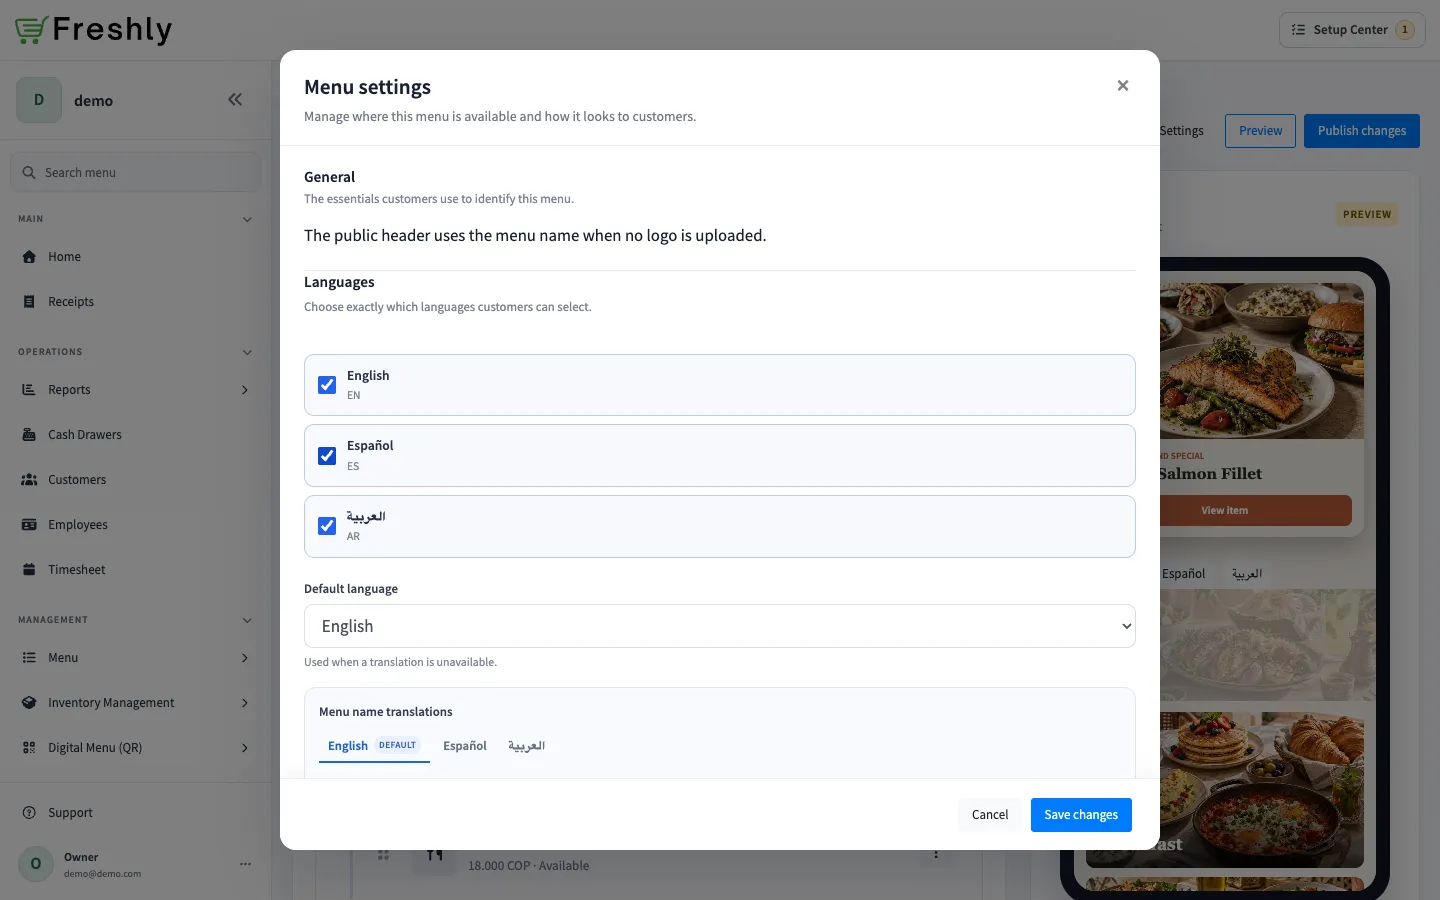
Task: Click the Search menu input field
Action: click(136, 172)
